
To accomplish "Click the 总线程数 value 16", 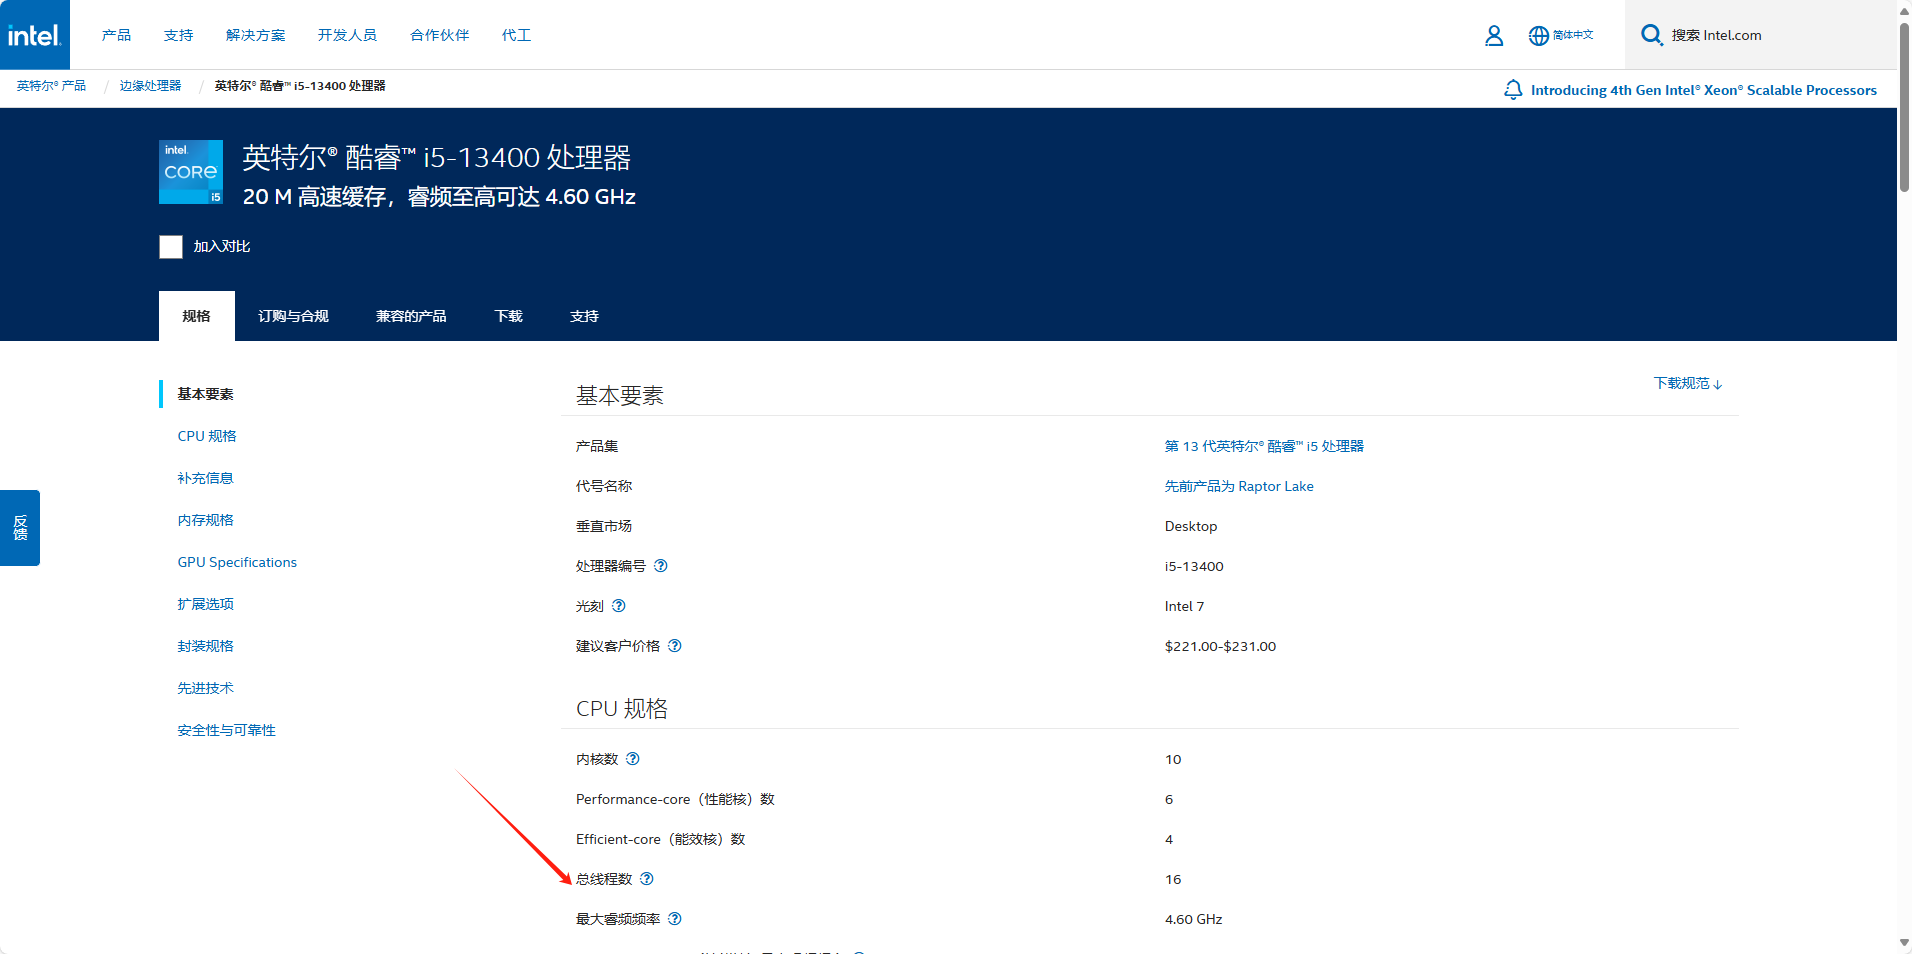I will pos(1173,879).
